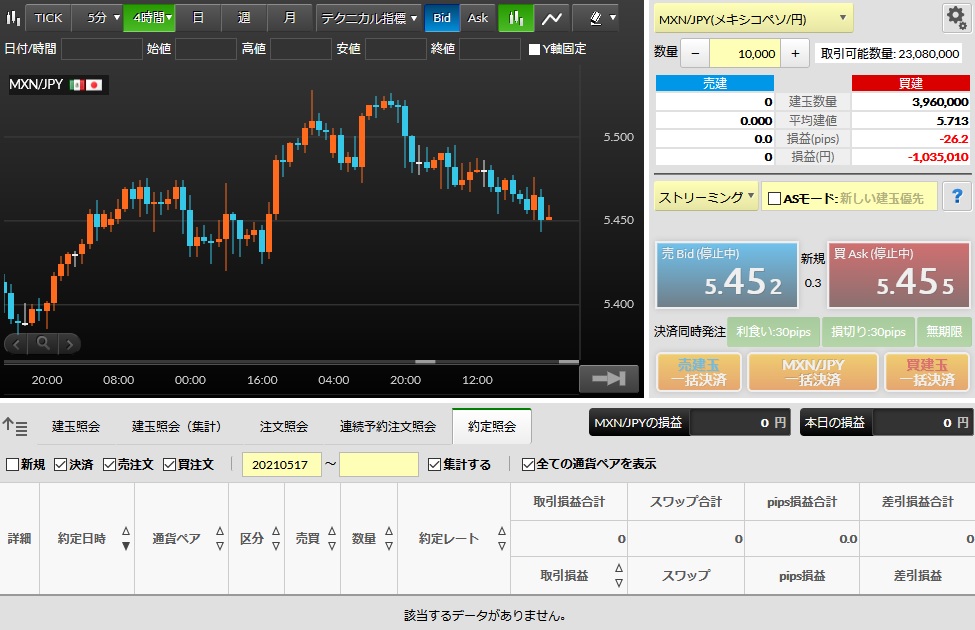Viewport: 975px width, 630px height.
Task: Check the 新規 filter checkbox
Action: coord(12,465)
